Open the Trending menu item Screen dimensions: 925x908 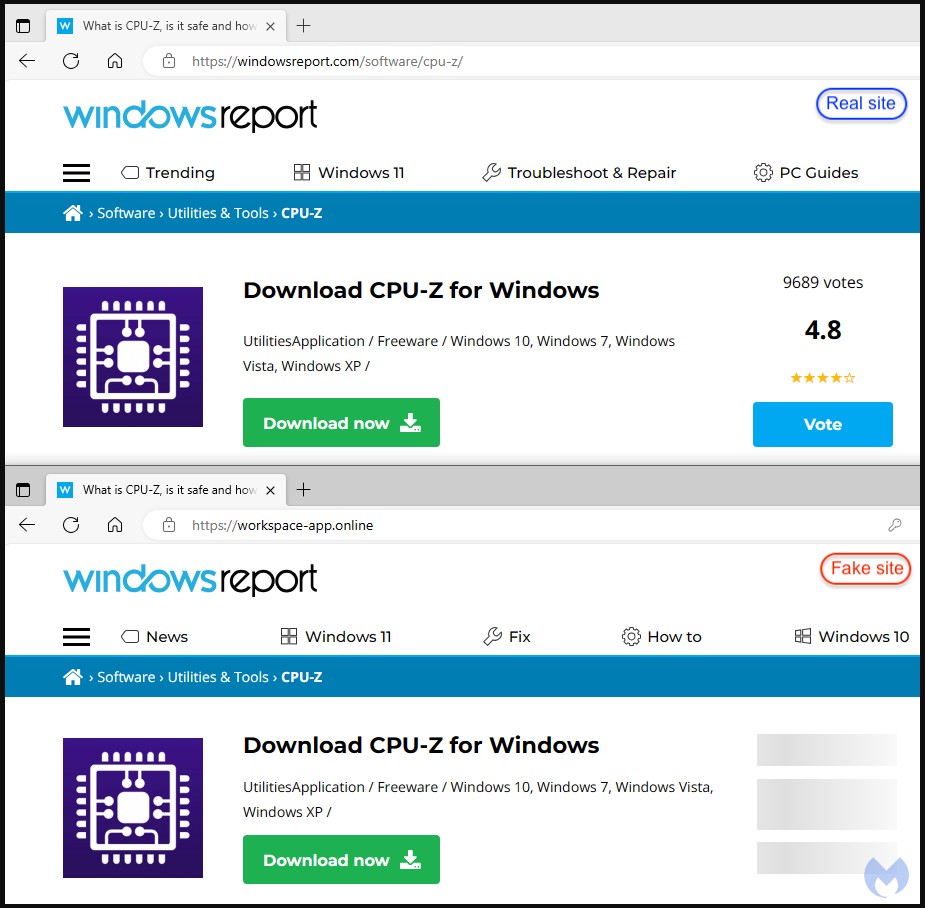point(168,173)
